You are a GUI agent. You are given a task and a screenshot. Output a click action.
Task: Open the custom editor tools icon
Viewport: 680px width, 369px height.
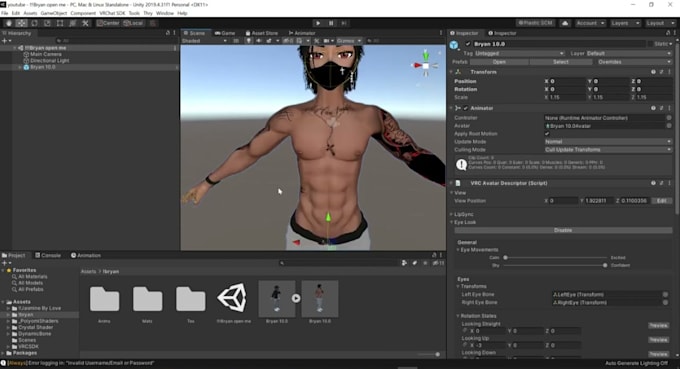click(85, 23)
